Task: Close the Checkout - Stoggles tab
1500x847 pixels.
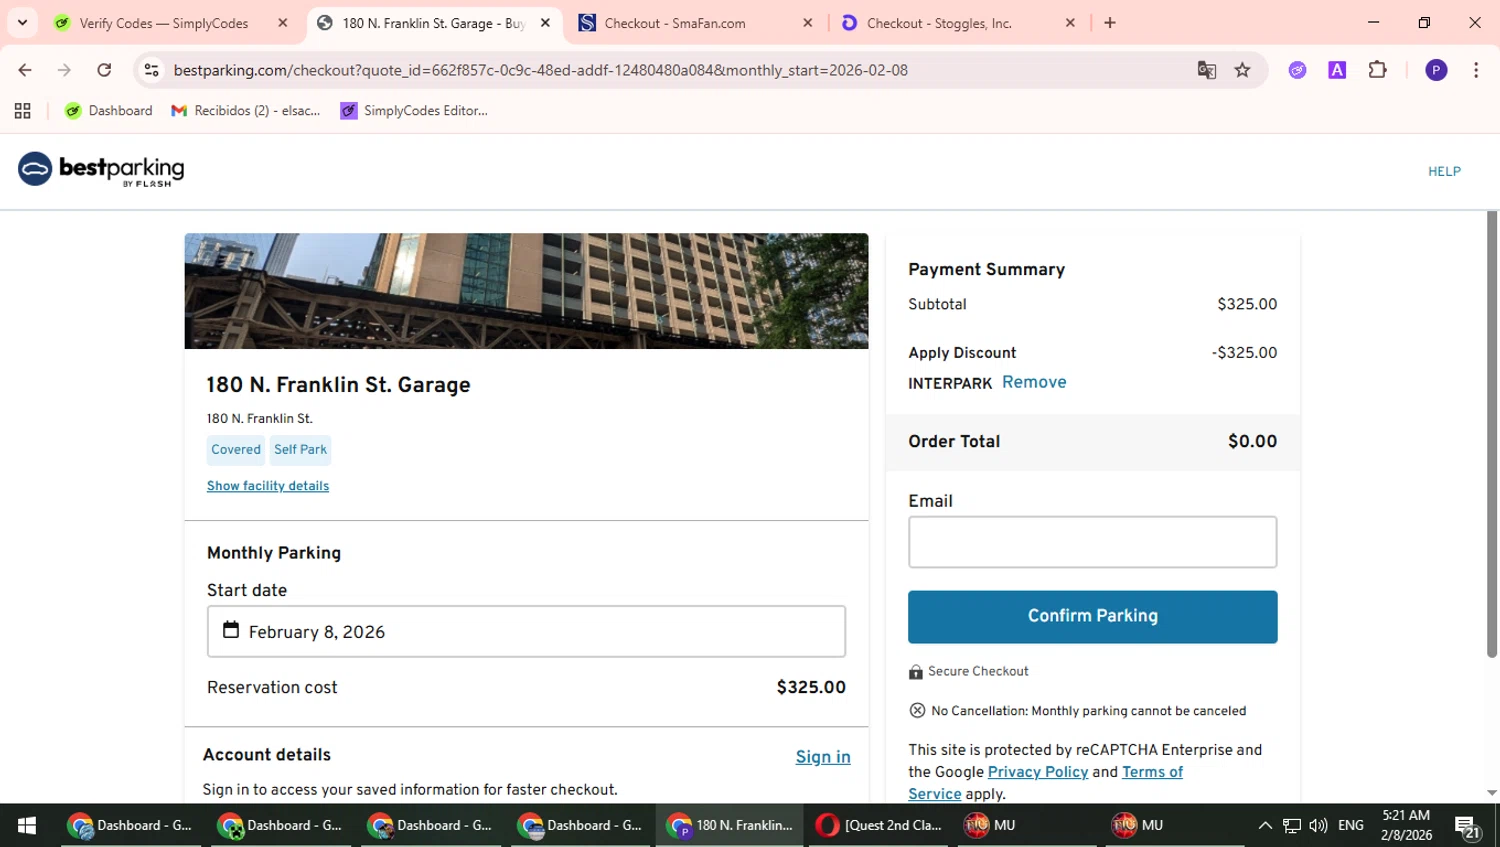Action: click(x=1070, y=23)
